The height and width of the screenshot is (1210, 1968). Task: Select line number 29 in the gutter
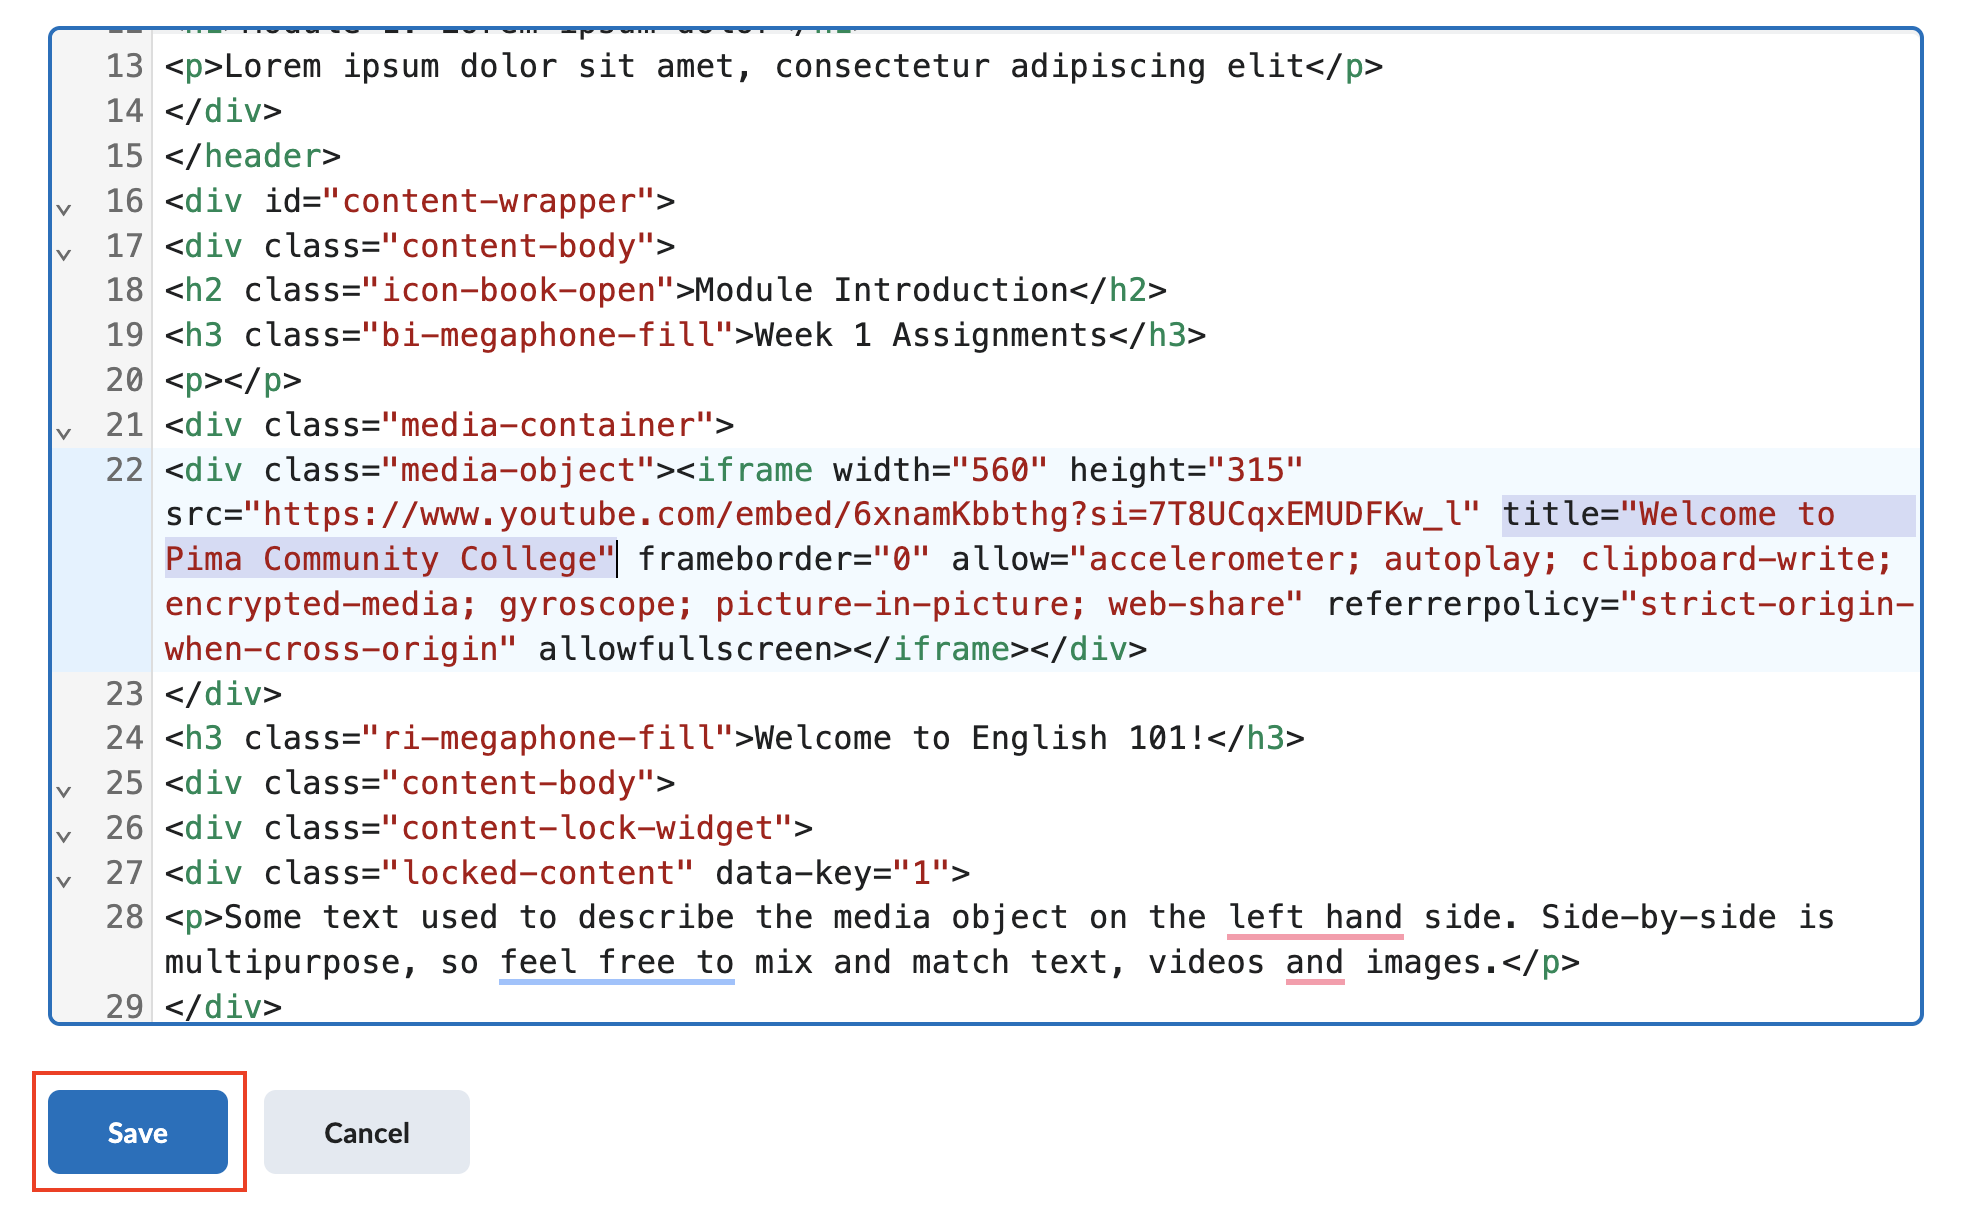[x=125, y=1006]
